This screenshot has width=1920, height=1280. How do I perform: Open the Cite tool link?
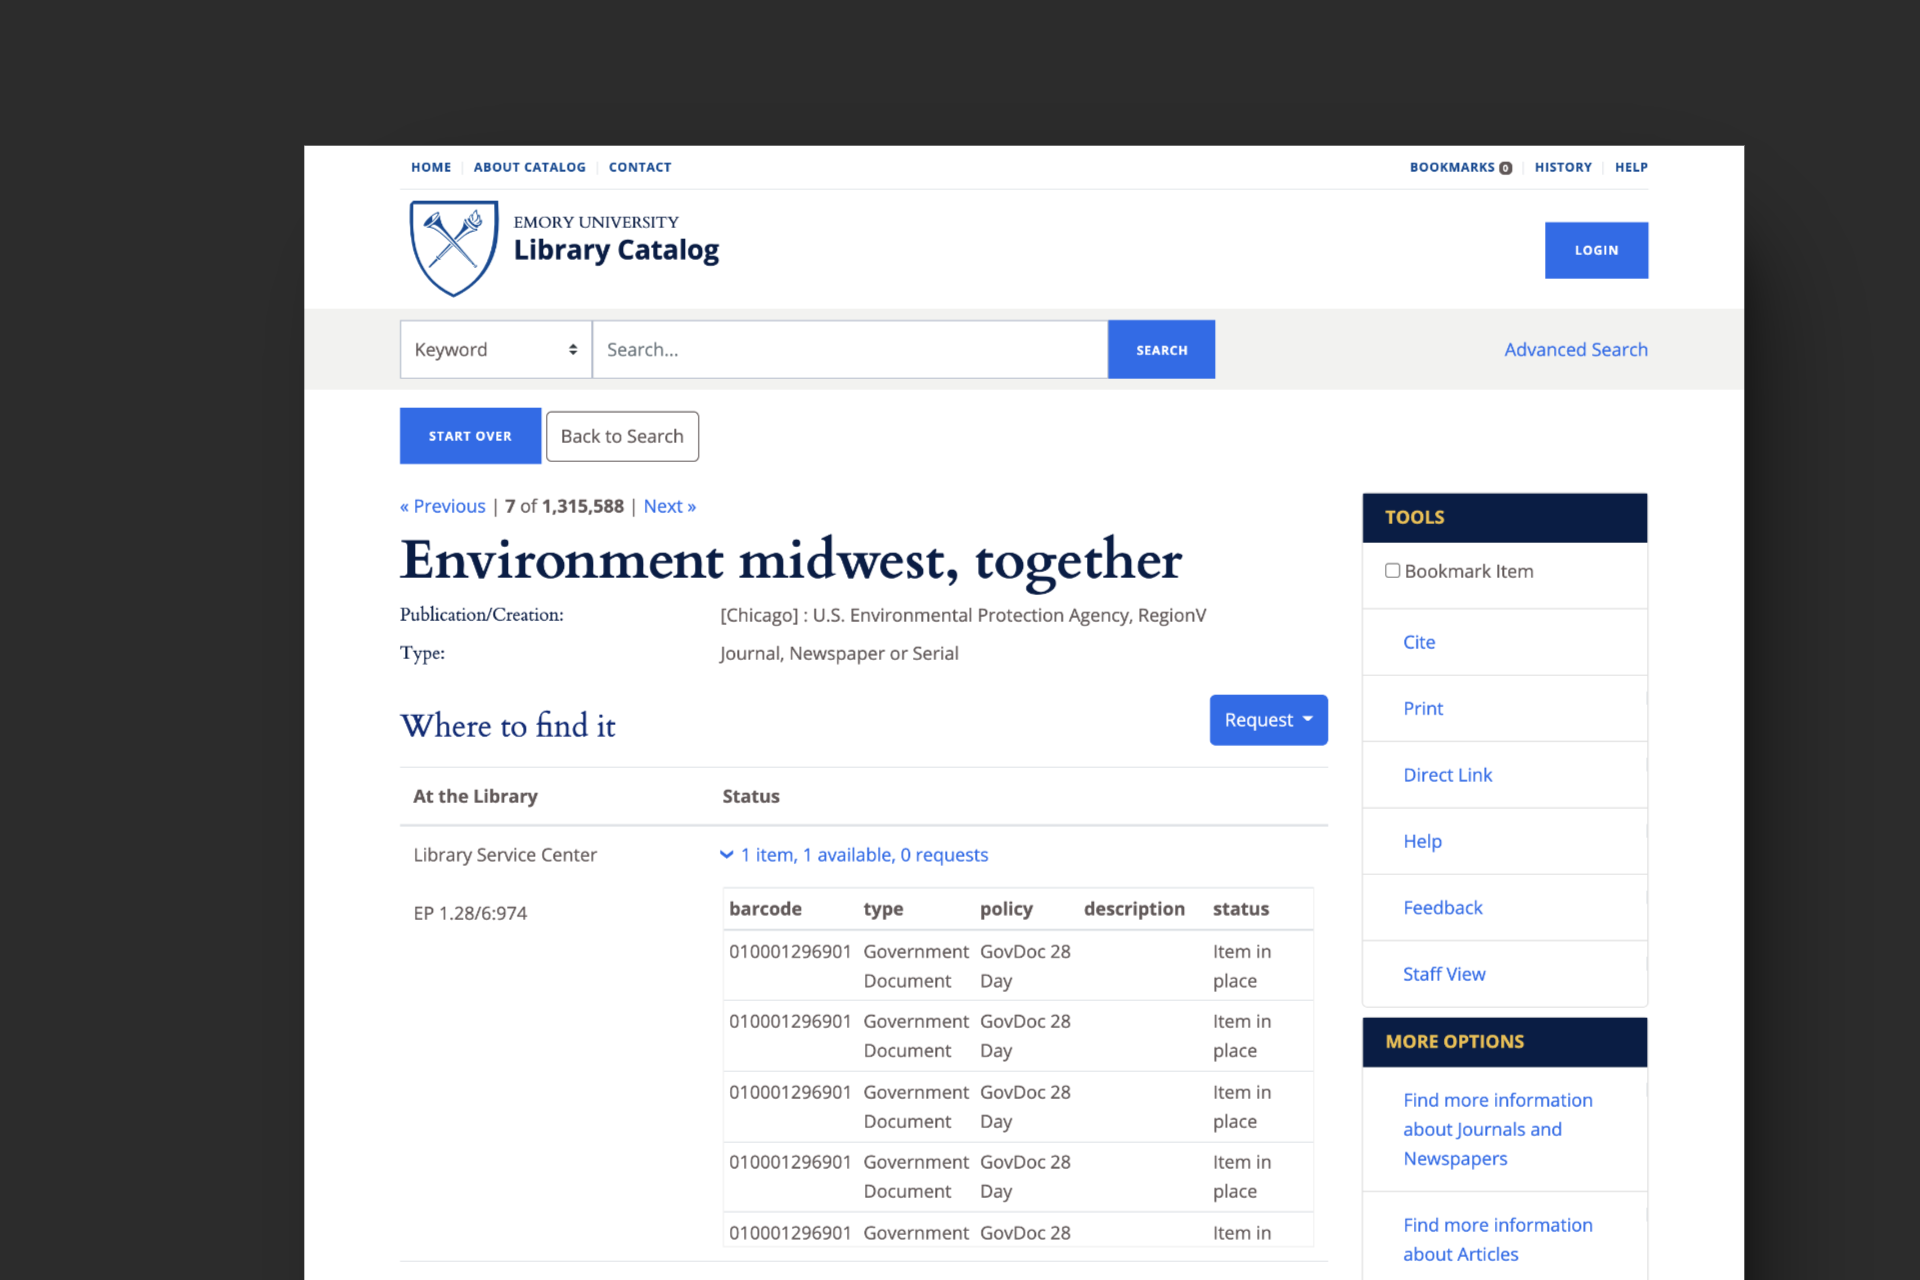pyautogui.click(x=1418, y=642)
